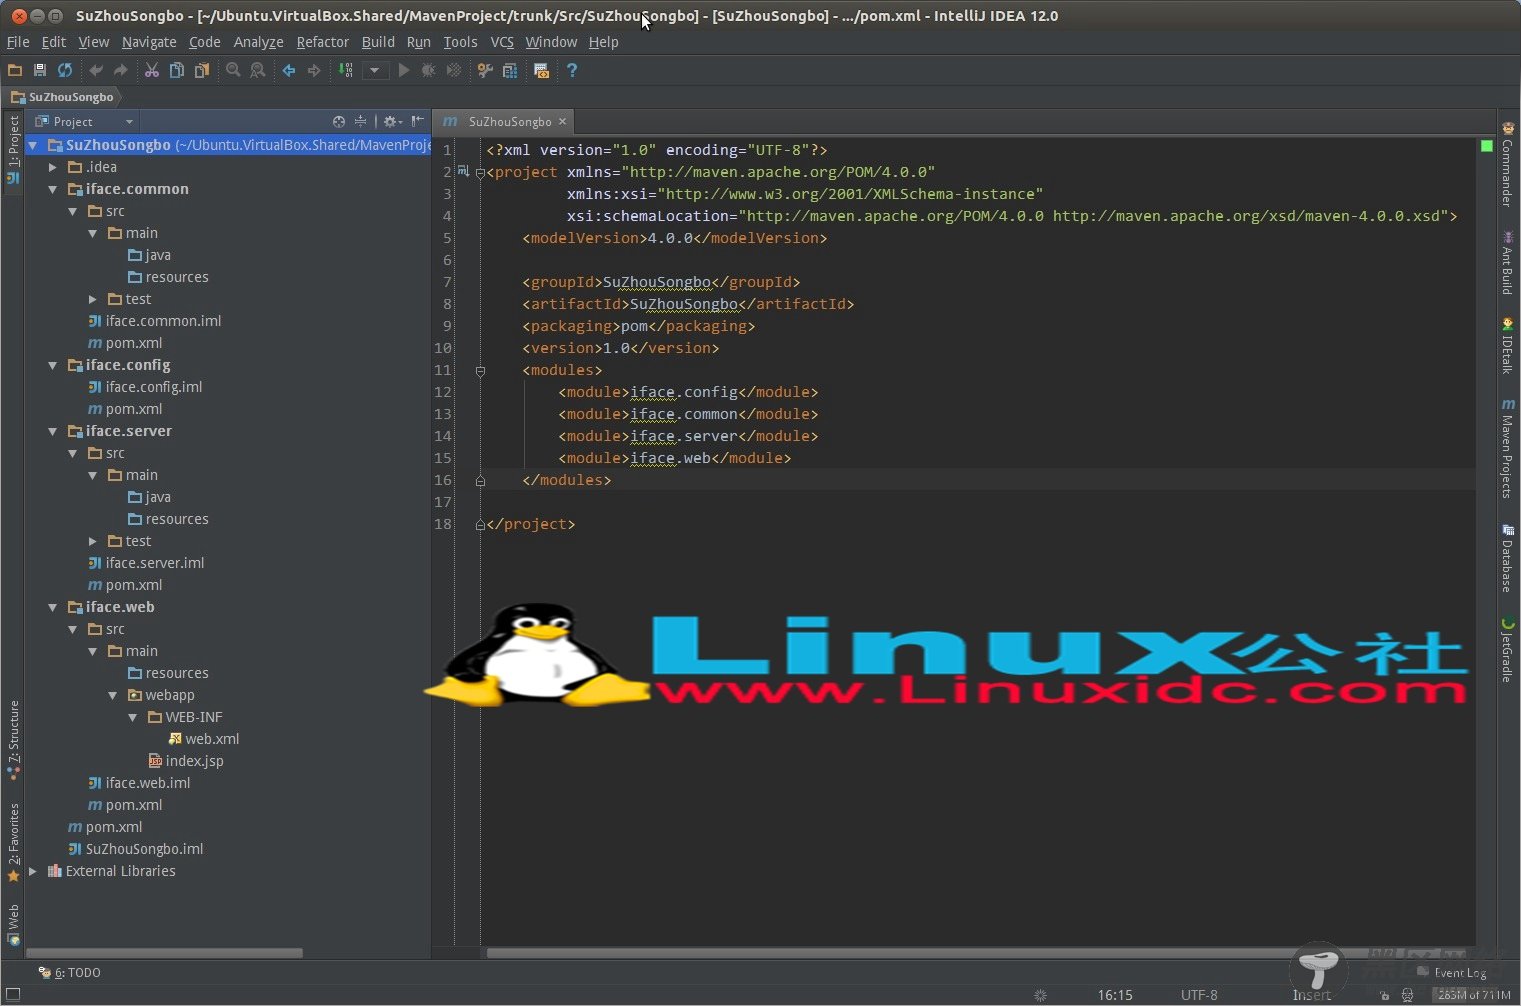Collapse the iface.common module node
This screenshot has width=1521, height=1006.
[53, 189]
